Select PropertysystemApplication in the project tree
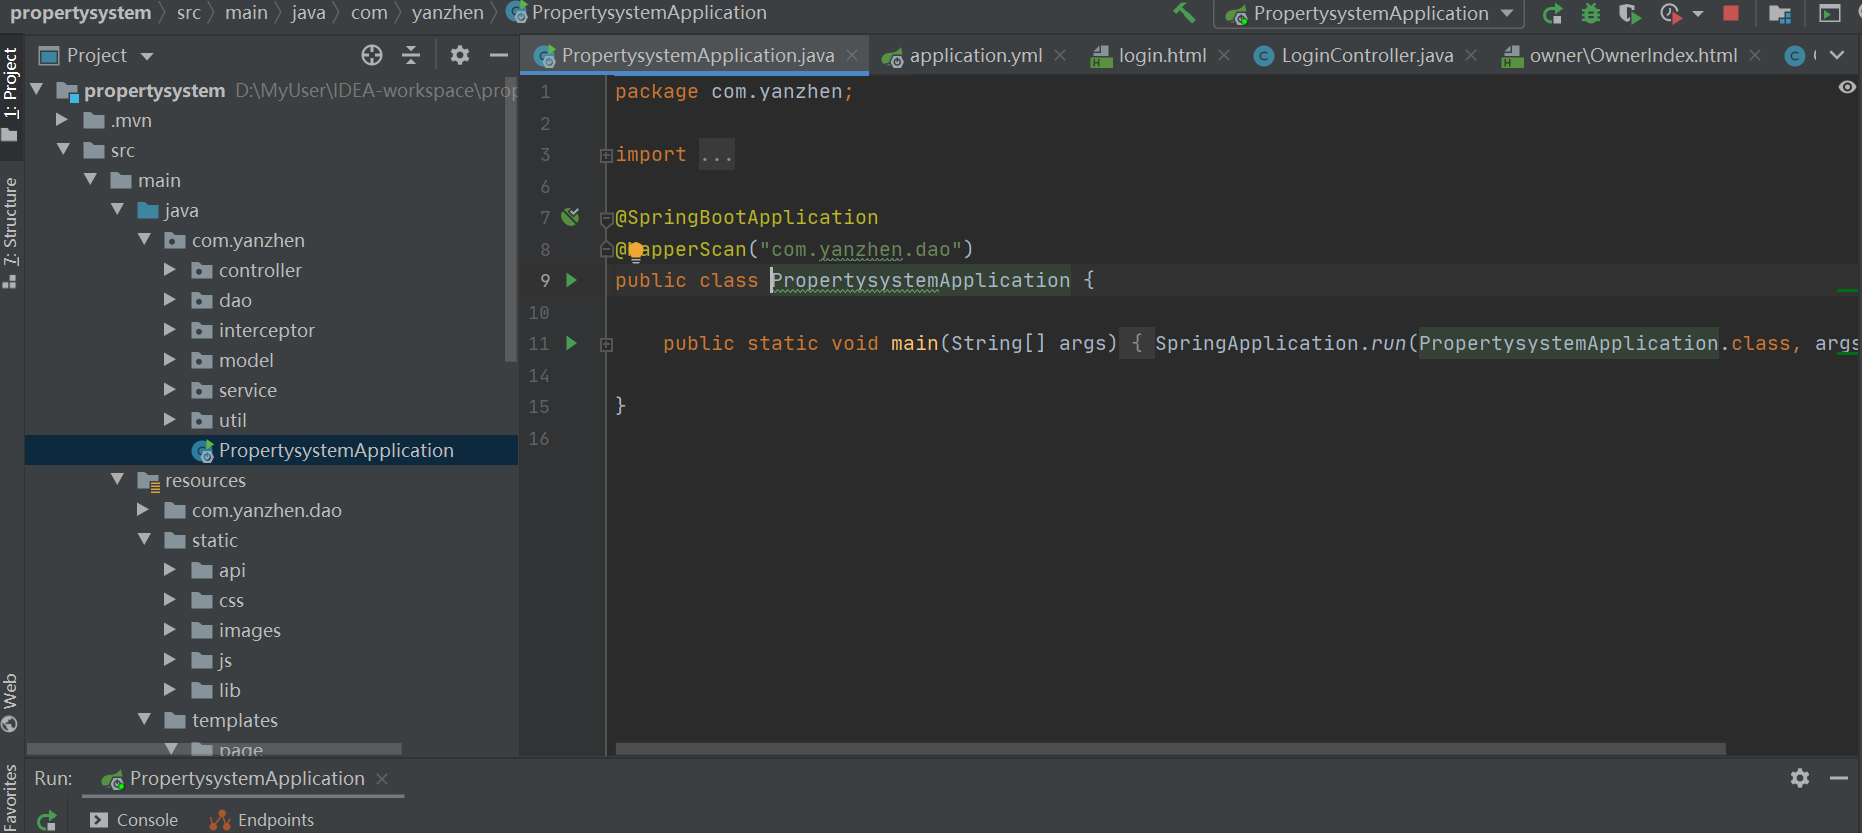The height and width of the screenshot is (833, 1862). click(271, 450)
